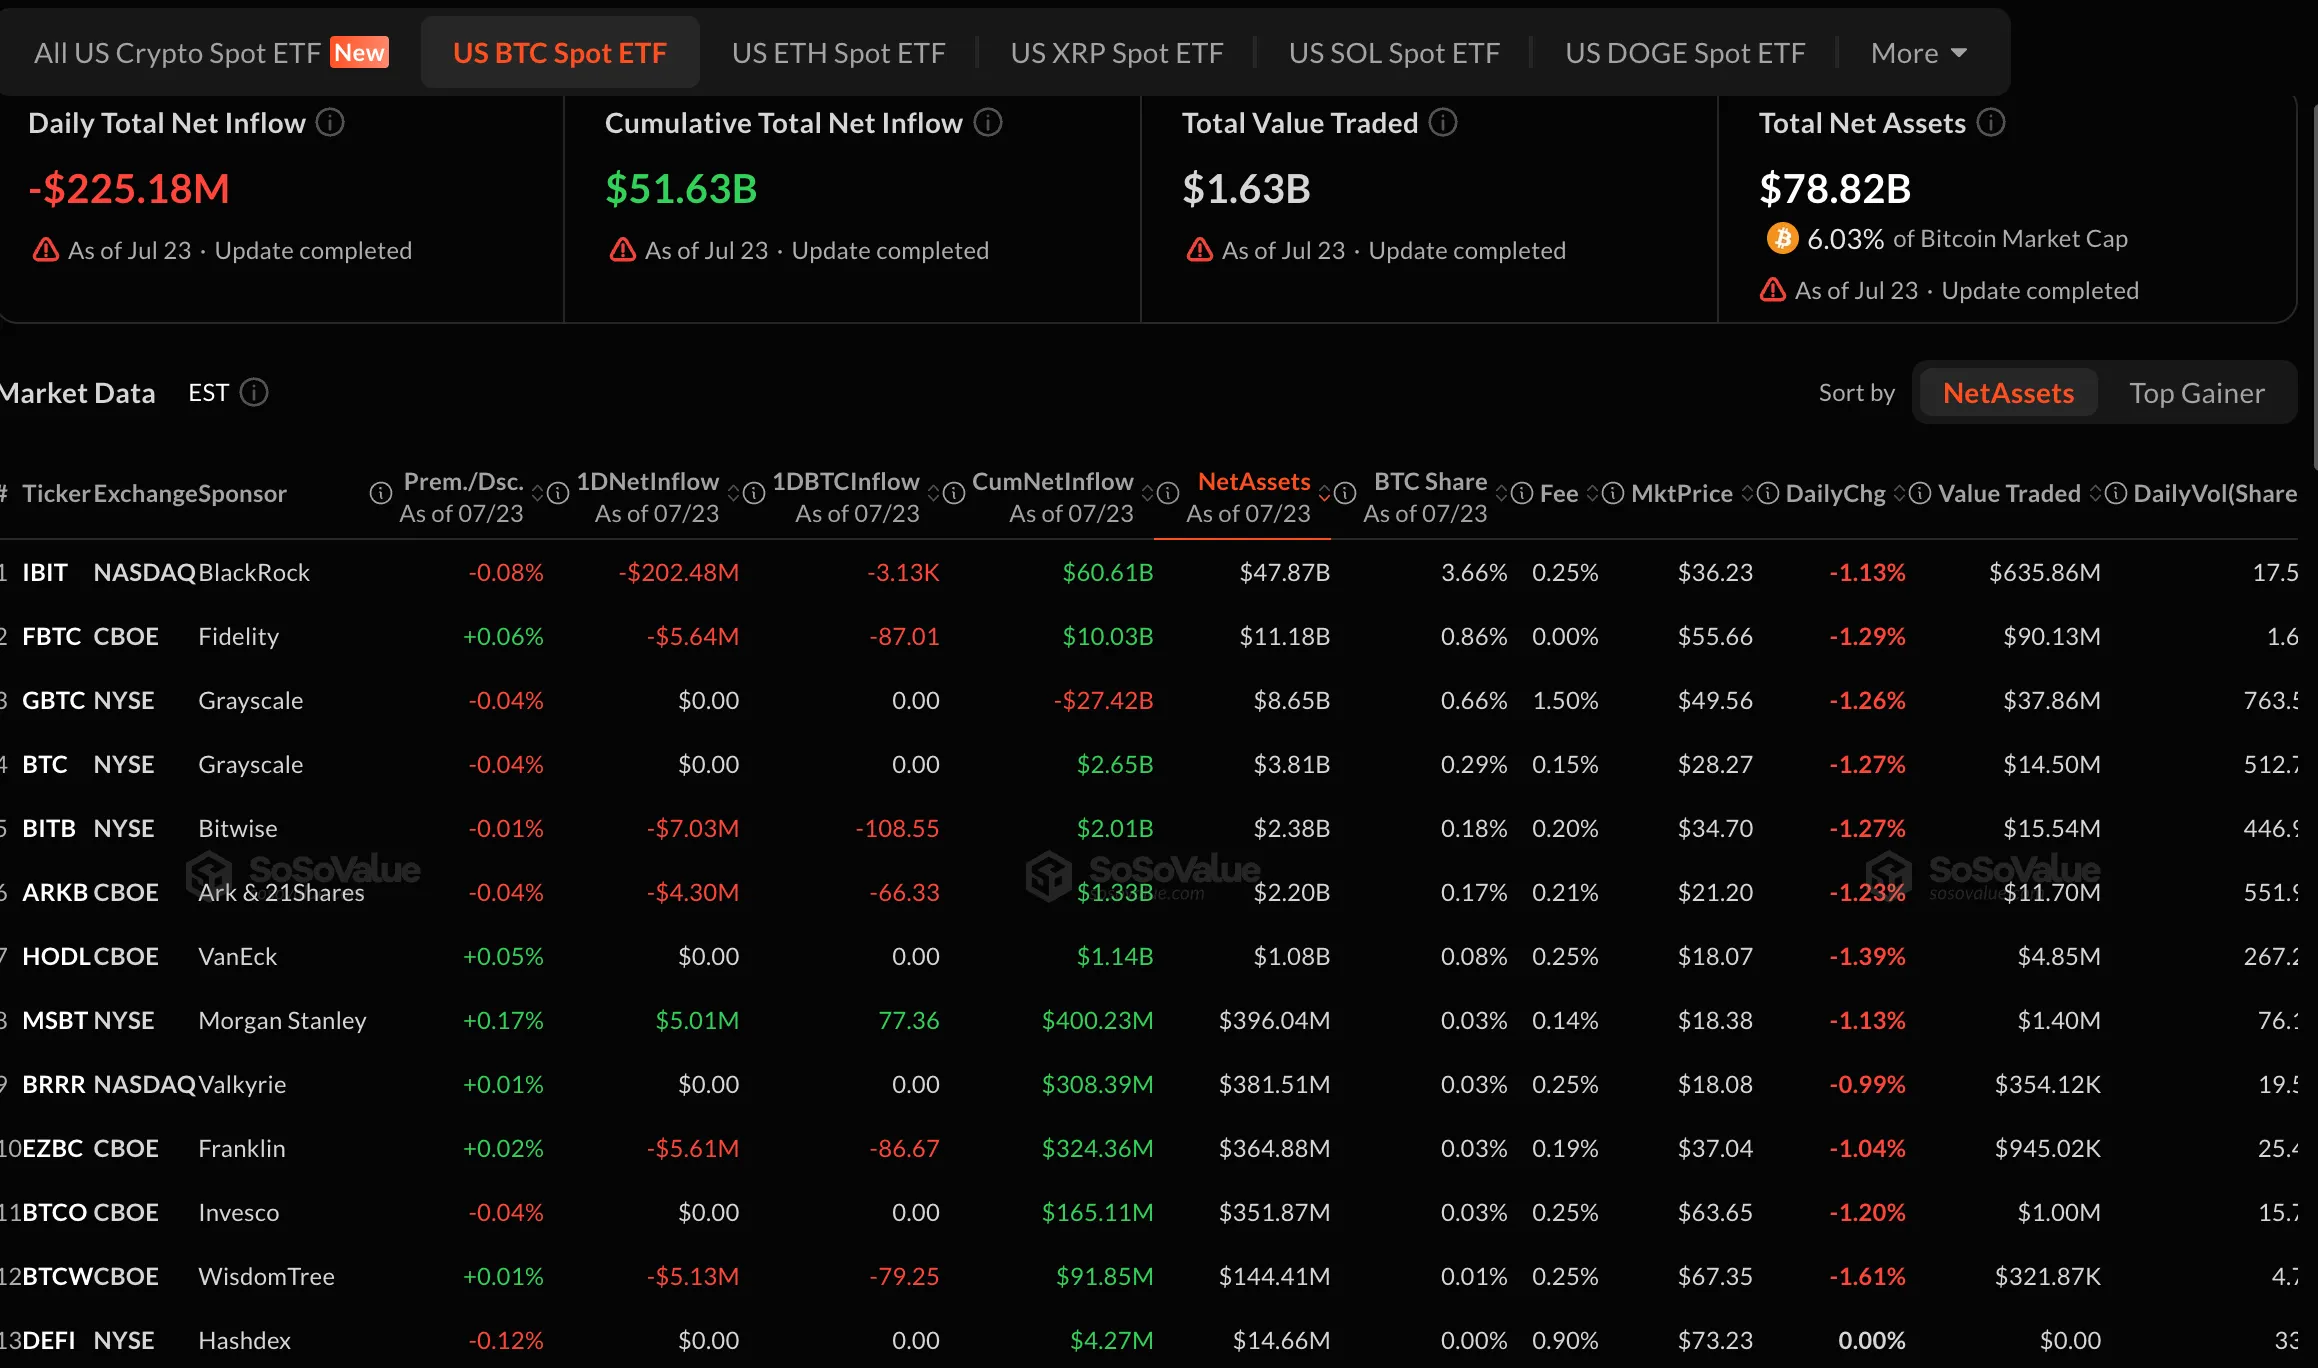Open the IBIT ticker row
Screen dimensions: 2318x1368
(x=1149, y=572)
